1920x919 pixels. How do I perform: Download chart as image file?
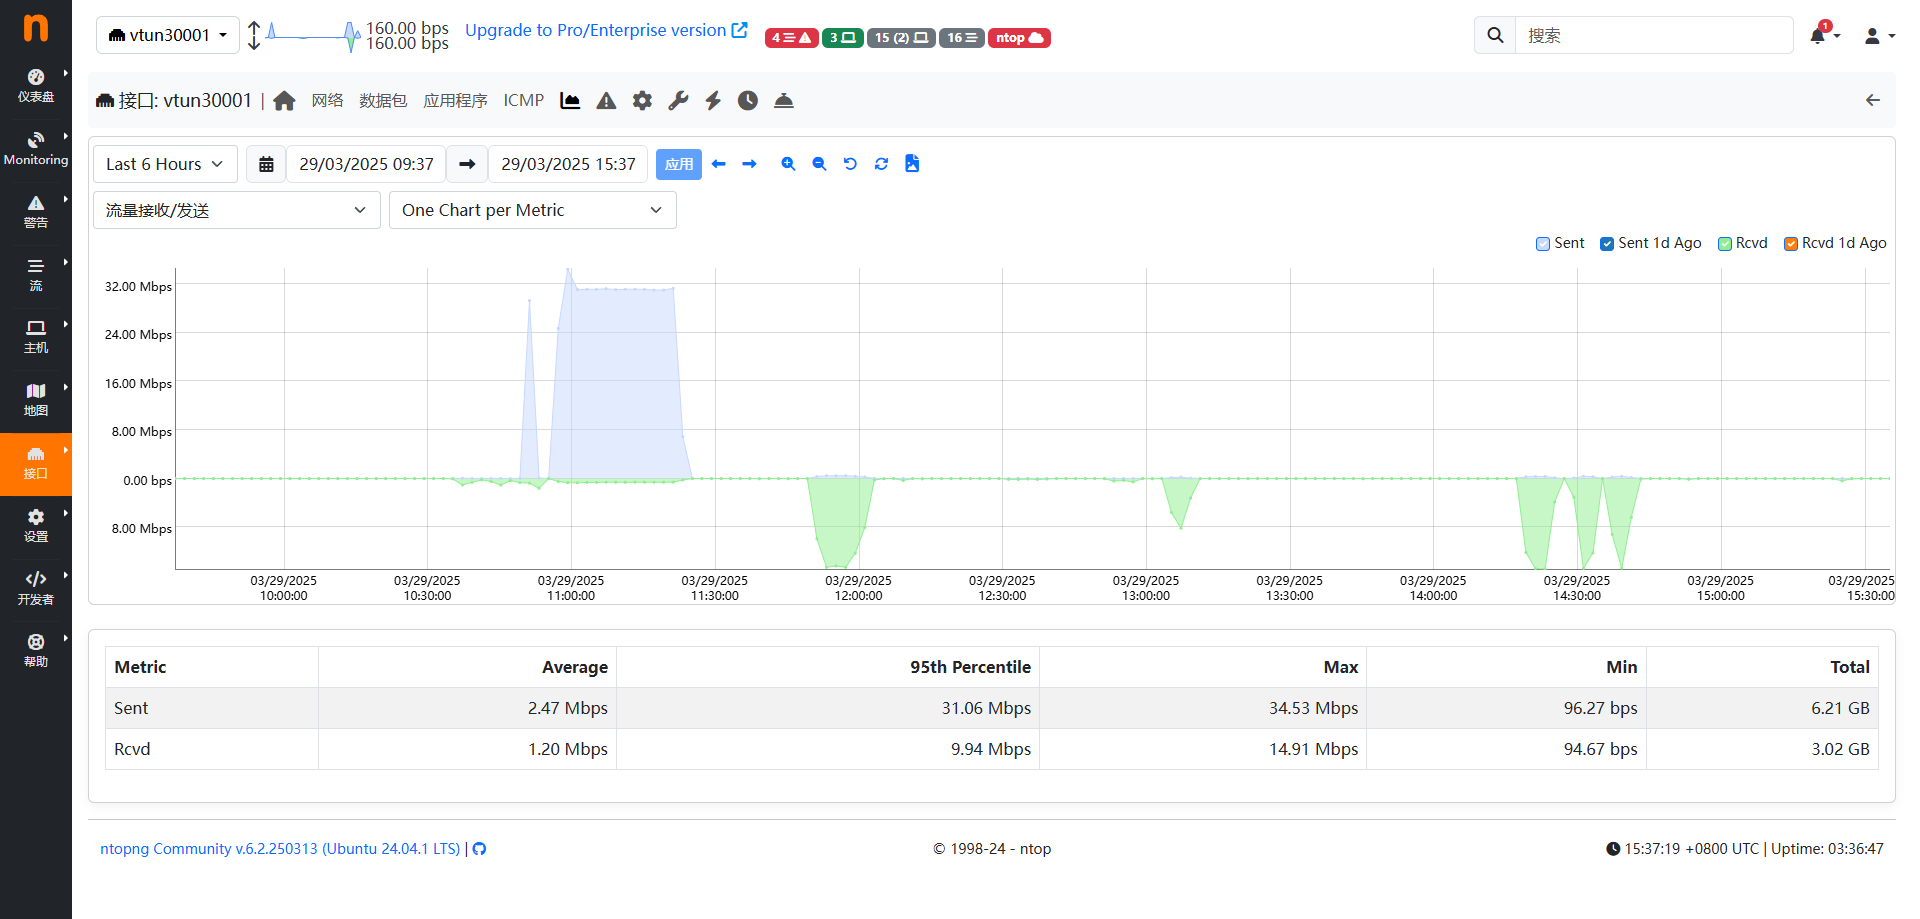coord(912,163)
